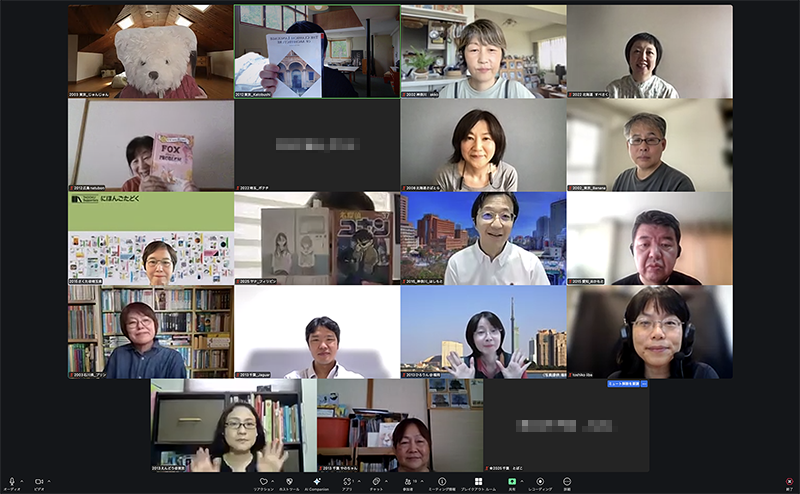Expand the video options arrow
Image resolution: width=800 pixels, height=494 pixels.
point(51,481)
